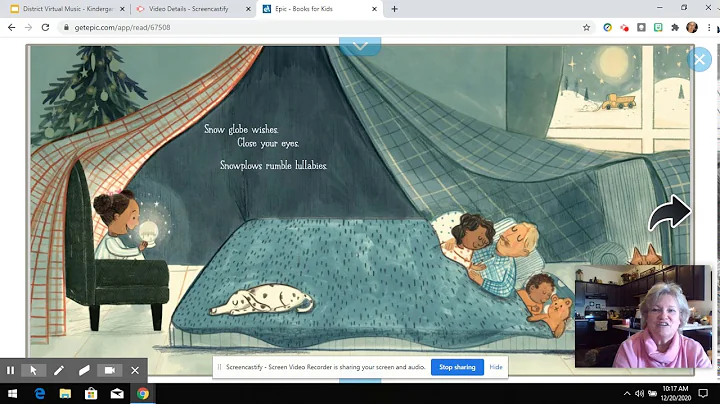Select Chrome icon in the taskbar

click(143, 393)
